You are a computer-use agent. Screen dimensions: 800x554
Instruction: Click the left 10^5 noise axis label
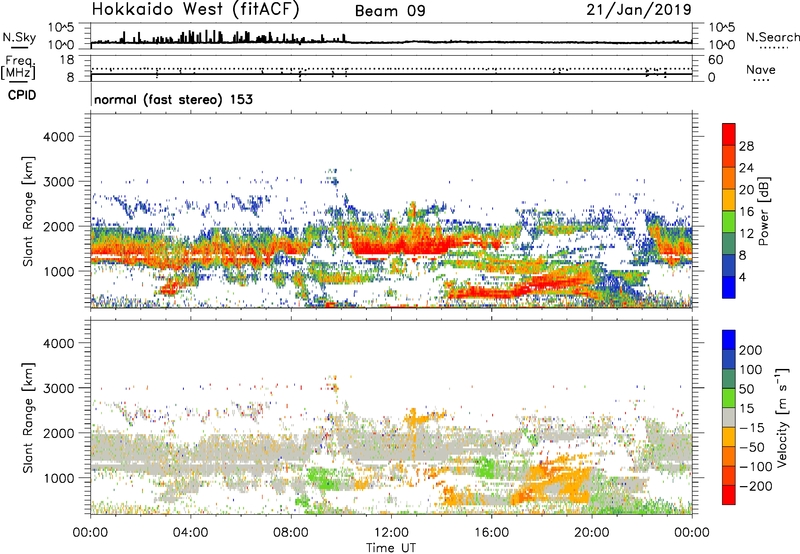61,28
